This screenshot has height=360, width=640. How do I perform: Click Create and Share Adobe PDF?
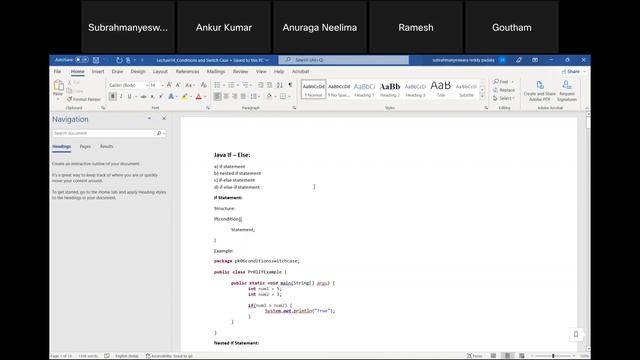[x=540, y=91]
